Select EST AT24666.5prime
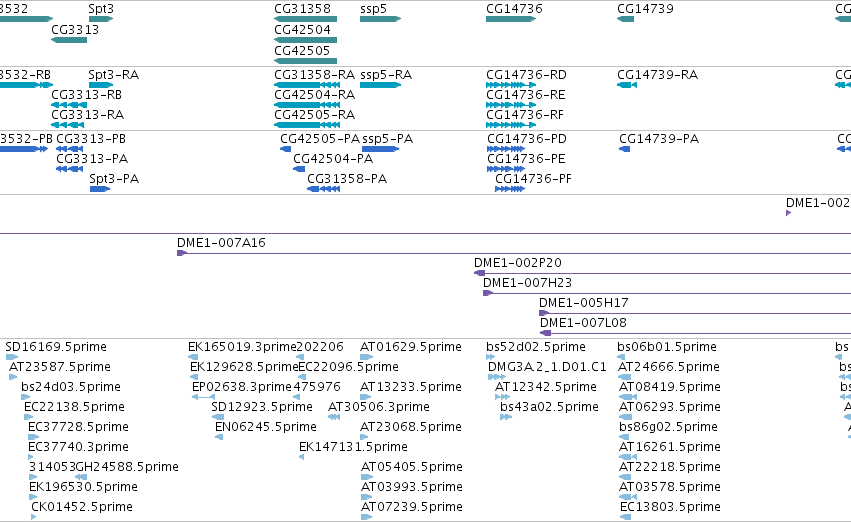Screen dimensions: 851x522 pyautogui.click(x=625, y=377)
